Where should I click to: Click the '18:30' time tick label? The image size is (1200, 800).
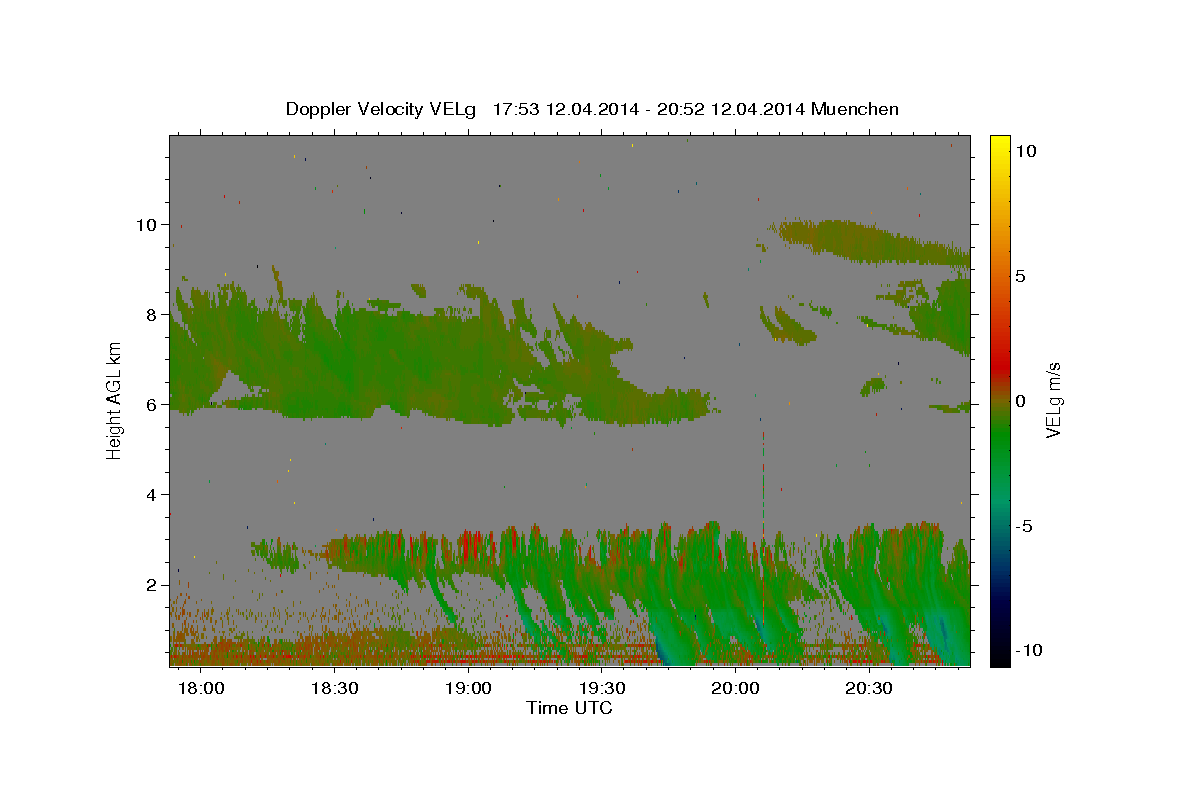(x=334, y=688)
